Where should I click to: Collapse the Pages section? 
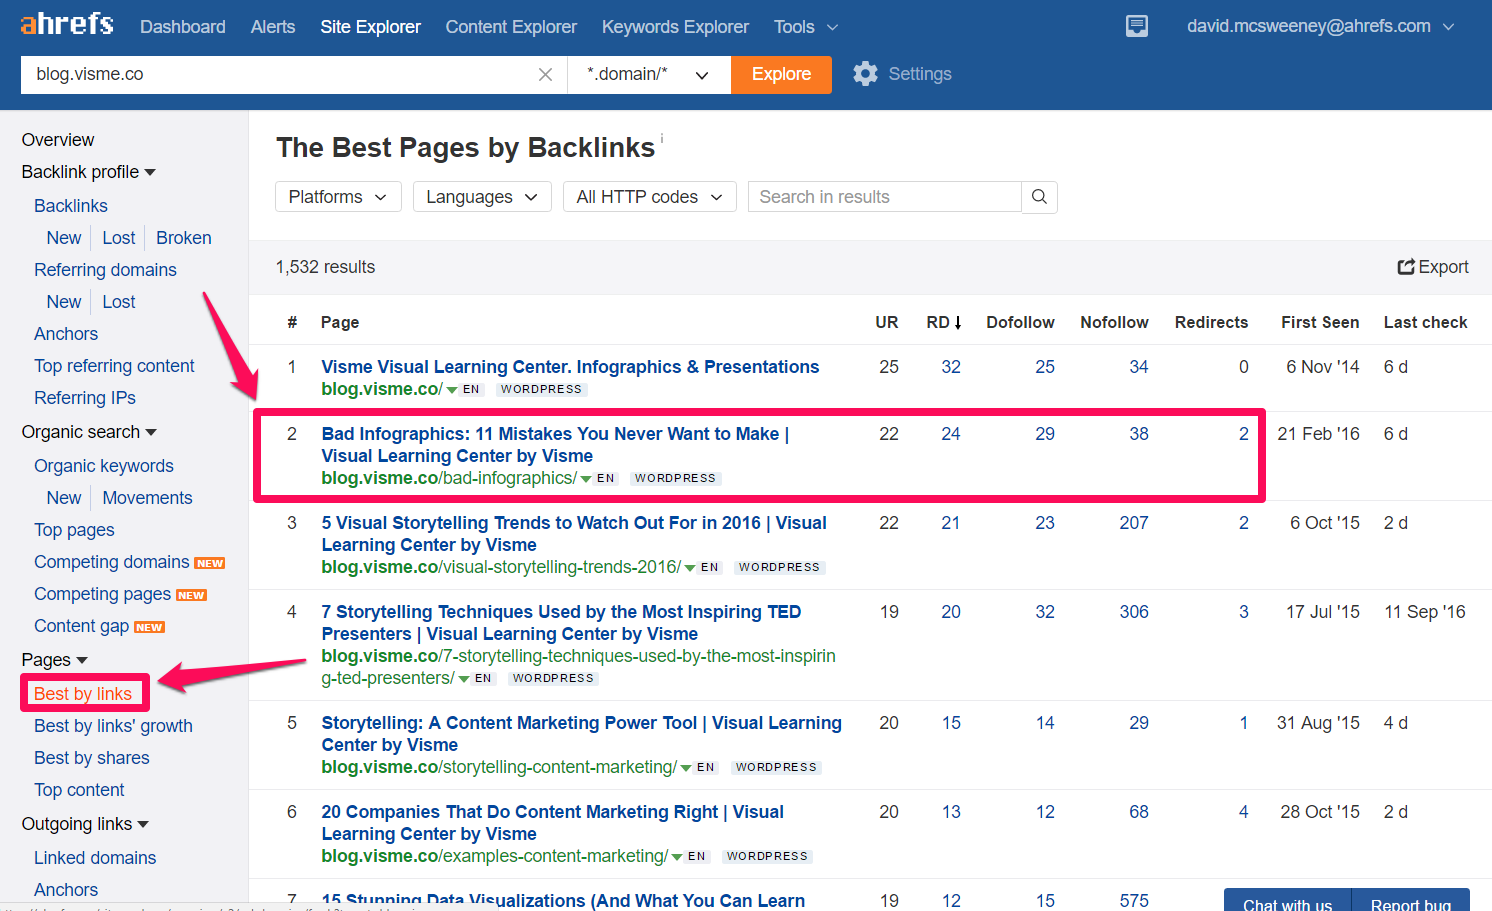pyautogui.click(x=55, y=660)
